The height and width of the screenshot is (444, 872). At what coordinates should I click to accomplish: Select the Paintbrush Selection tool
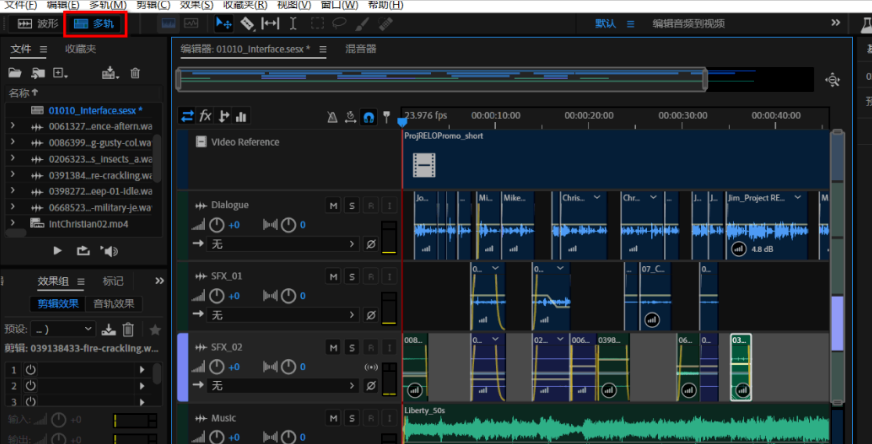click(362, 23)
